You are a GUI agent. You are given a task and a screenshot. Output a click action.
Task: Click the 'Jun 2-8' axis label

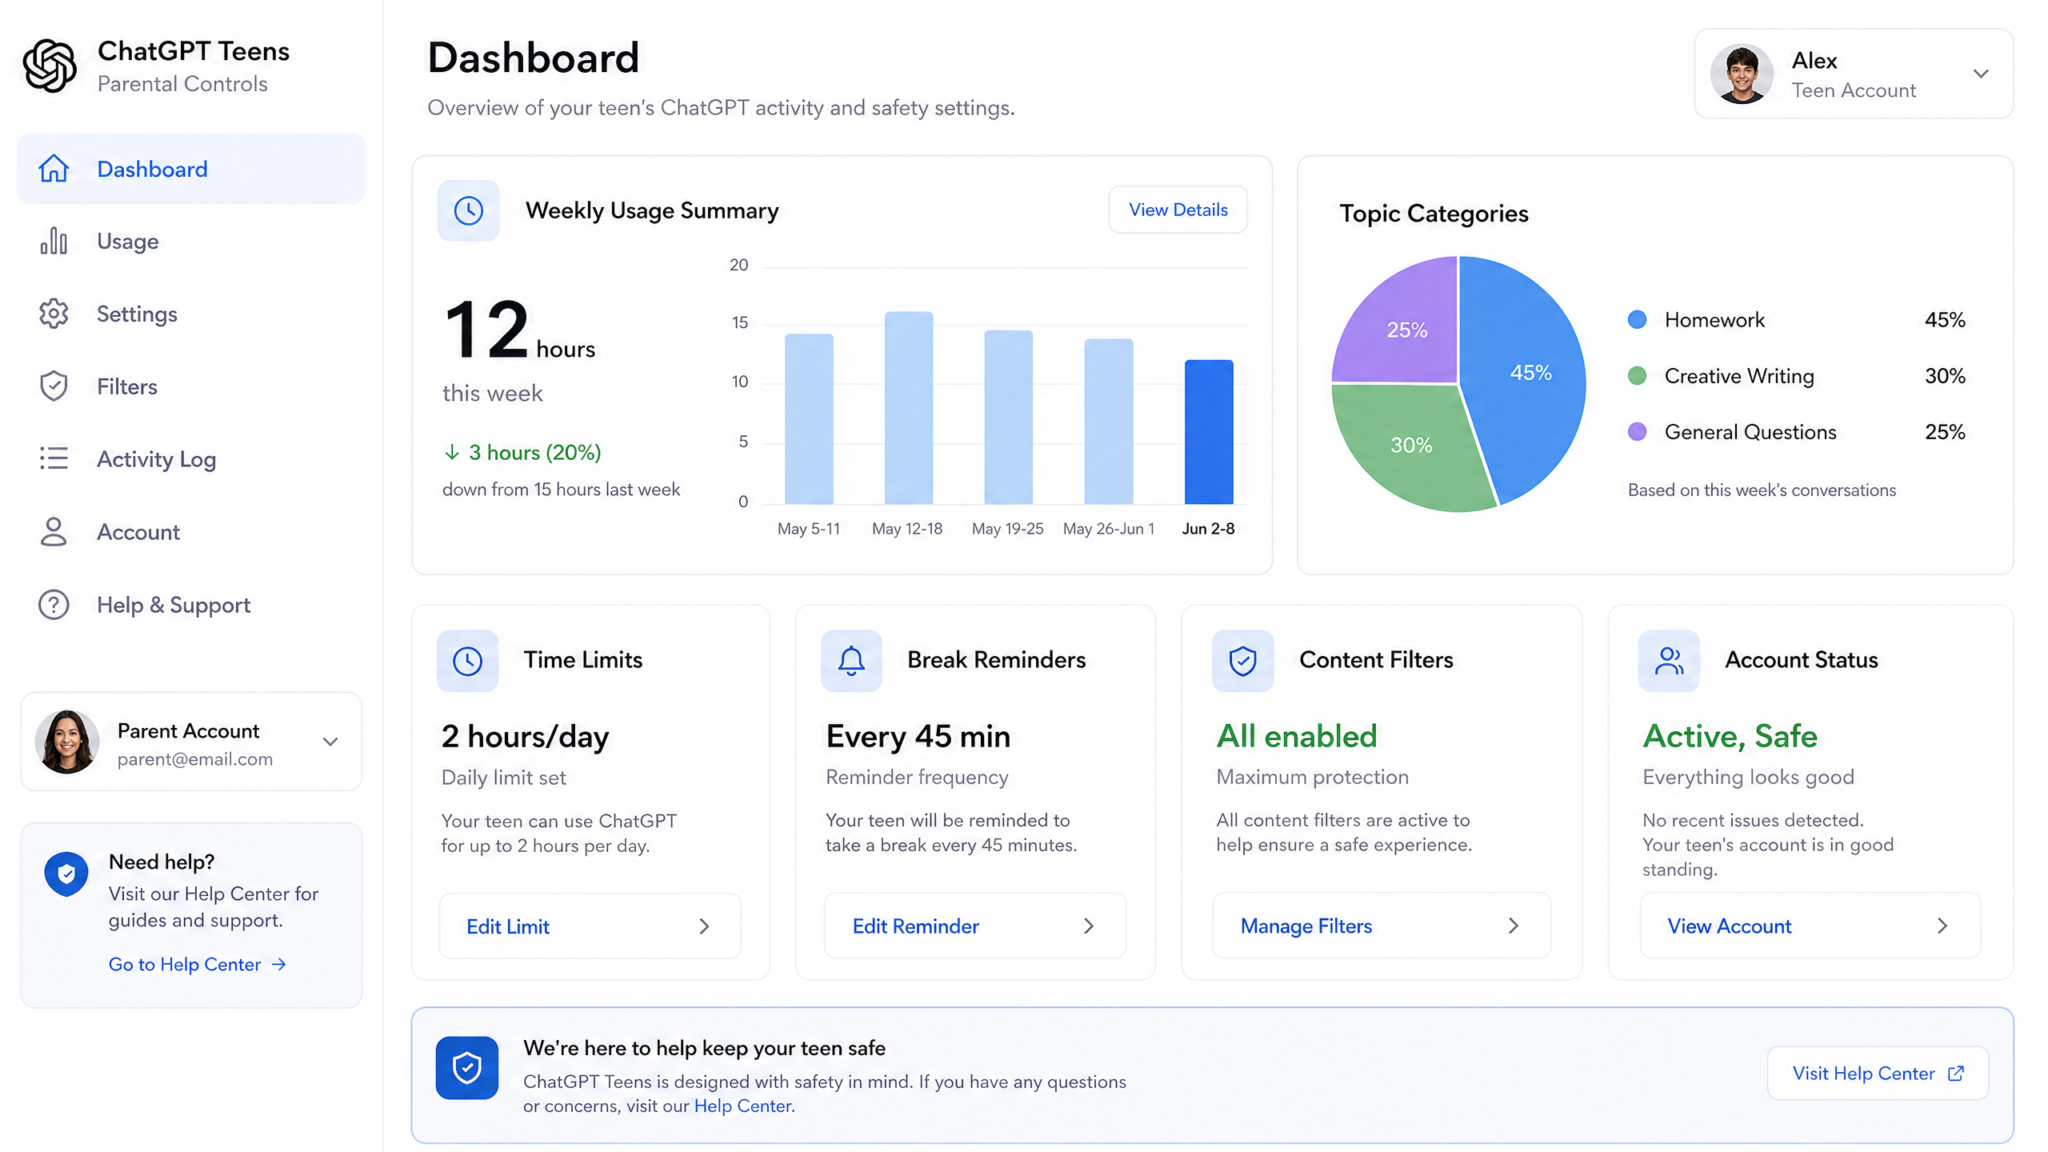[x=1208, y=529]
